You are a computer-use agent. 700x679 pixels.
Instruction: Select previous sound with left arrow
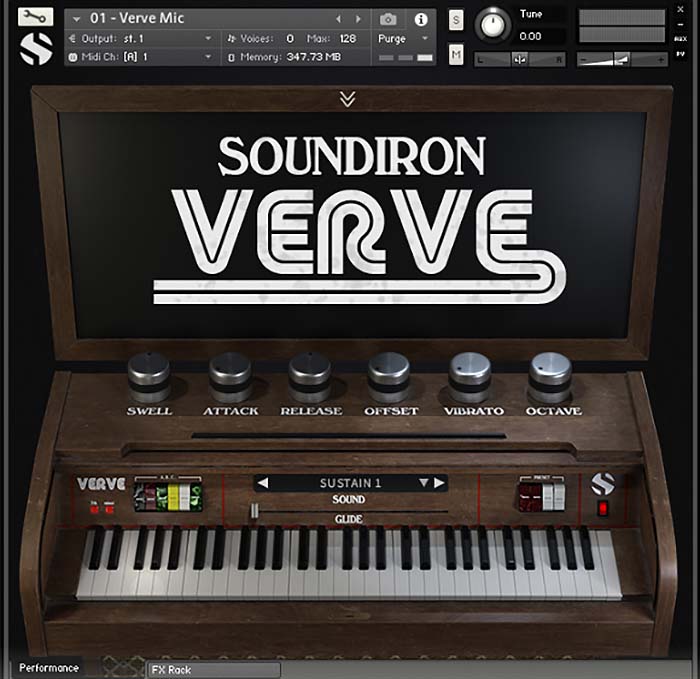pos(263,483)
